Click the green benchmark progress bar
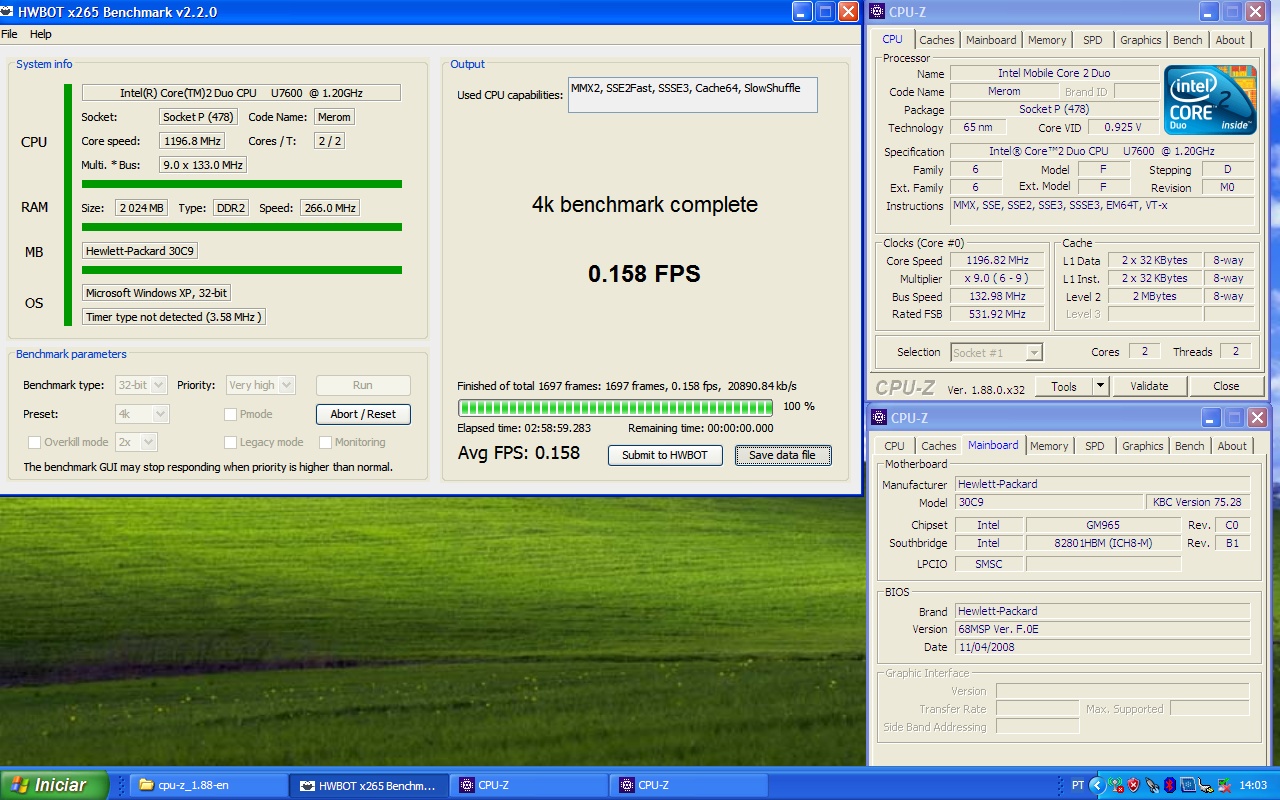This screenshot has width=1280, height=800. click(615, 407)
